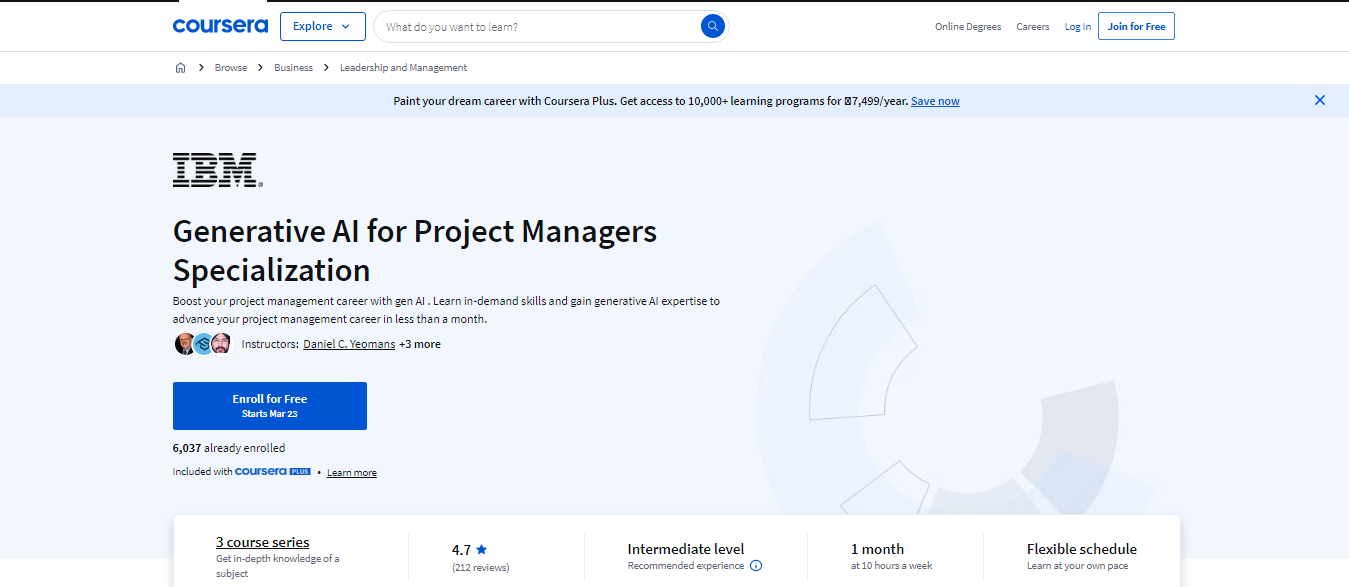Dismiss the Coursera Plus promo banner
Screen dimensions: 1349x587
(x=1319, y=100)
